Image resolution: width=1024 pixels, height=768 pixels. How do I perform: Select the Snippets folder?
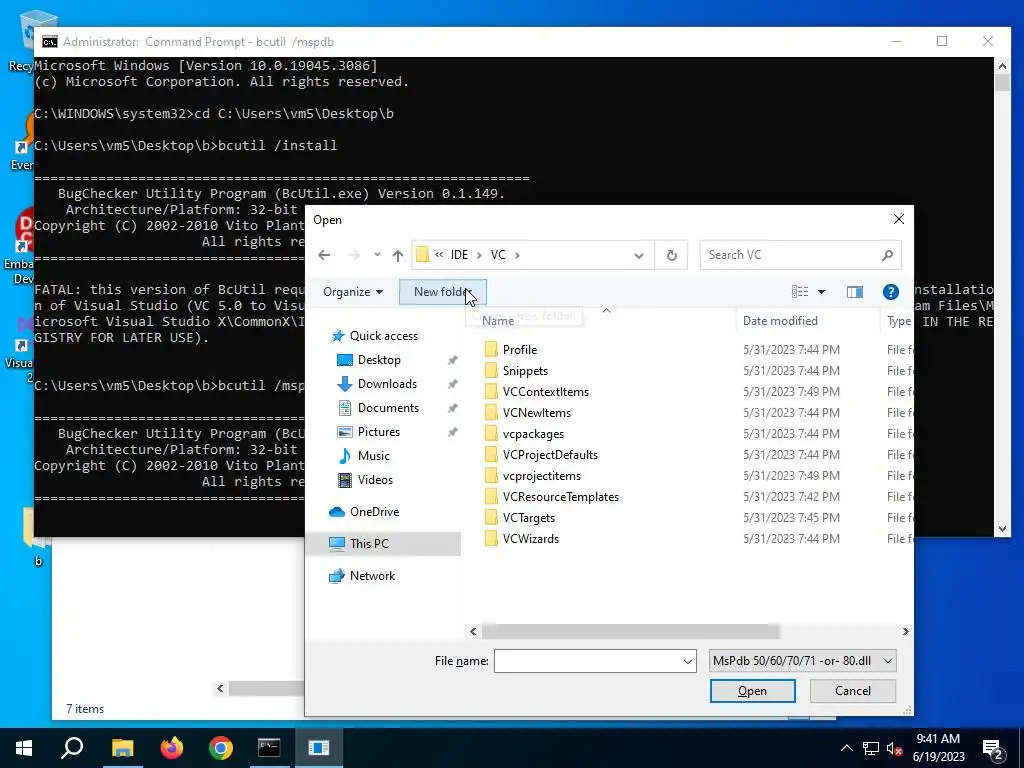point(525,371)
